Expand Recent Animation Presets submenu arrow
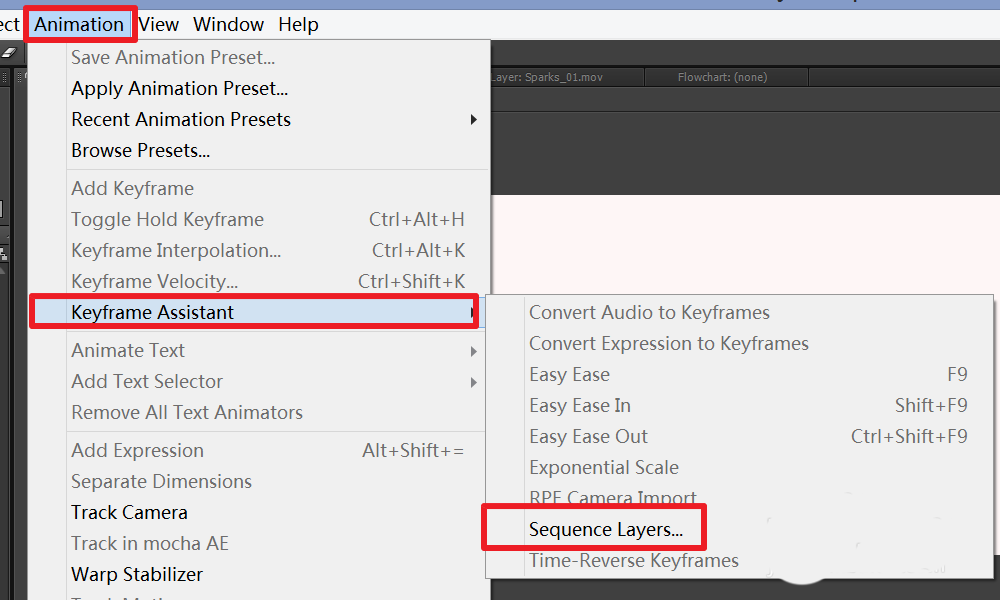 [x=473, y=119]
